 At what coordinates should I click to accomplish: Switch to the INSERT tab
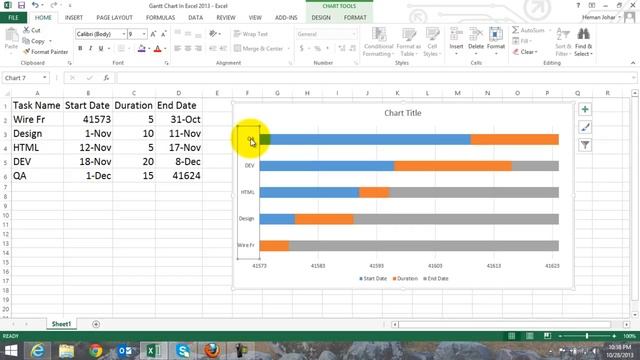[73, 18]
